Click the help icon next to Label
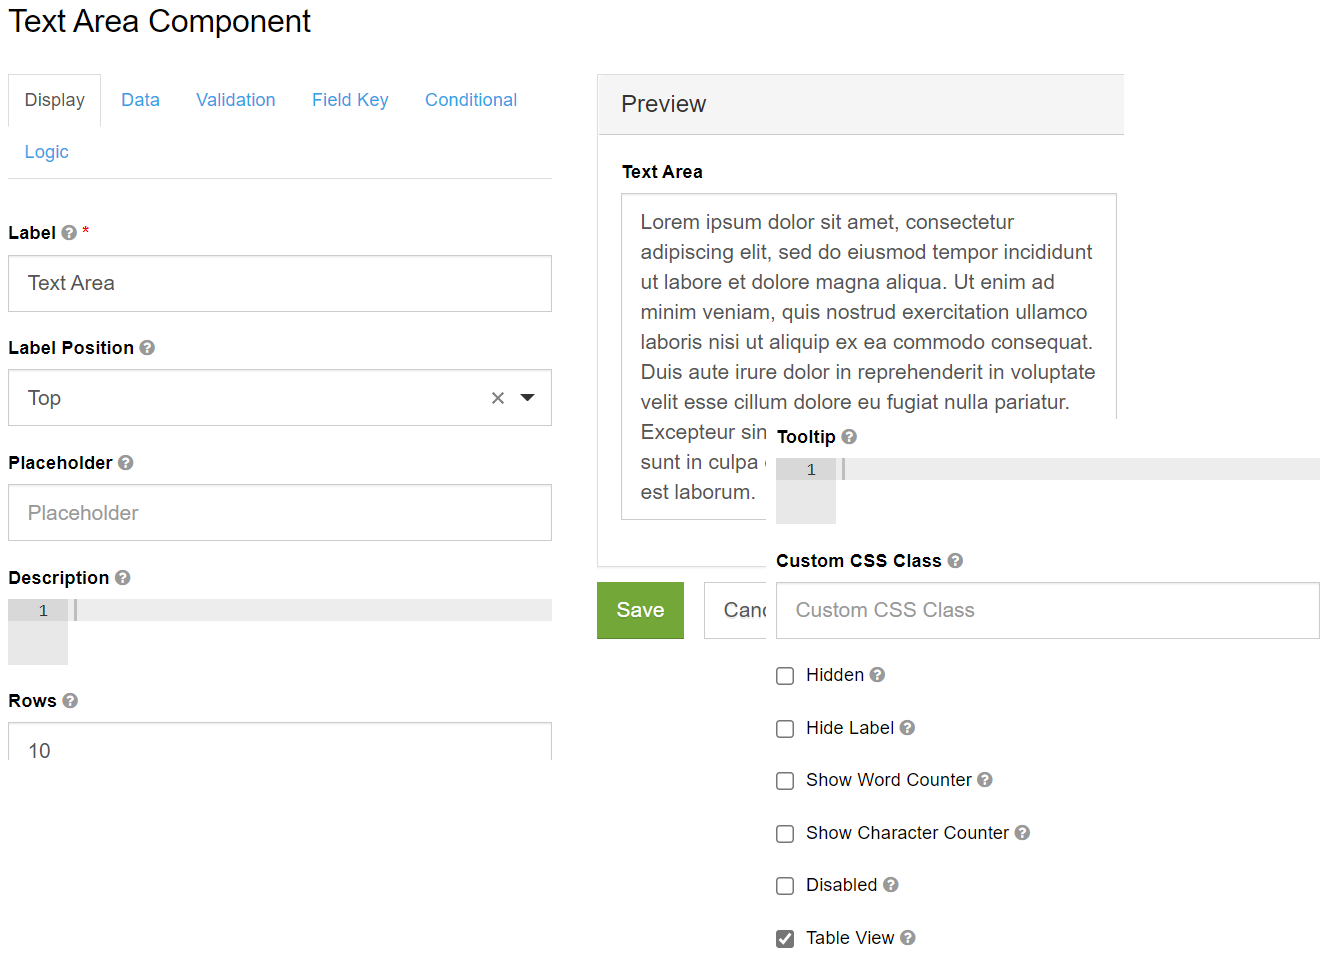 coord(69,233)
